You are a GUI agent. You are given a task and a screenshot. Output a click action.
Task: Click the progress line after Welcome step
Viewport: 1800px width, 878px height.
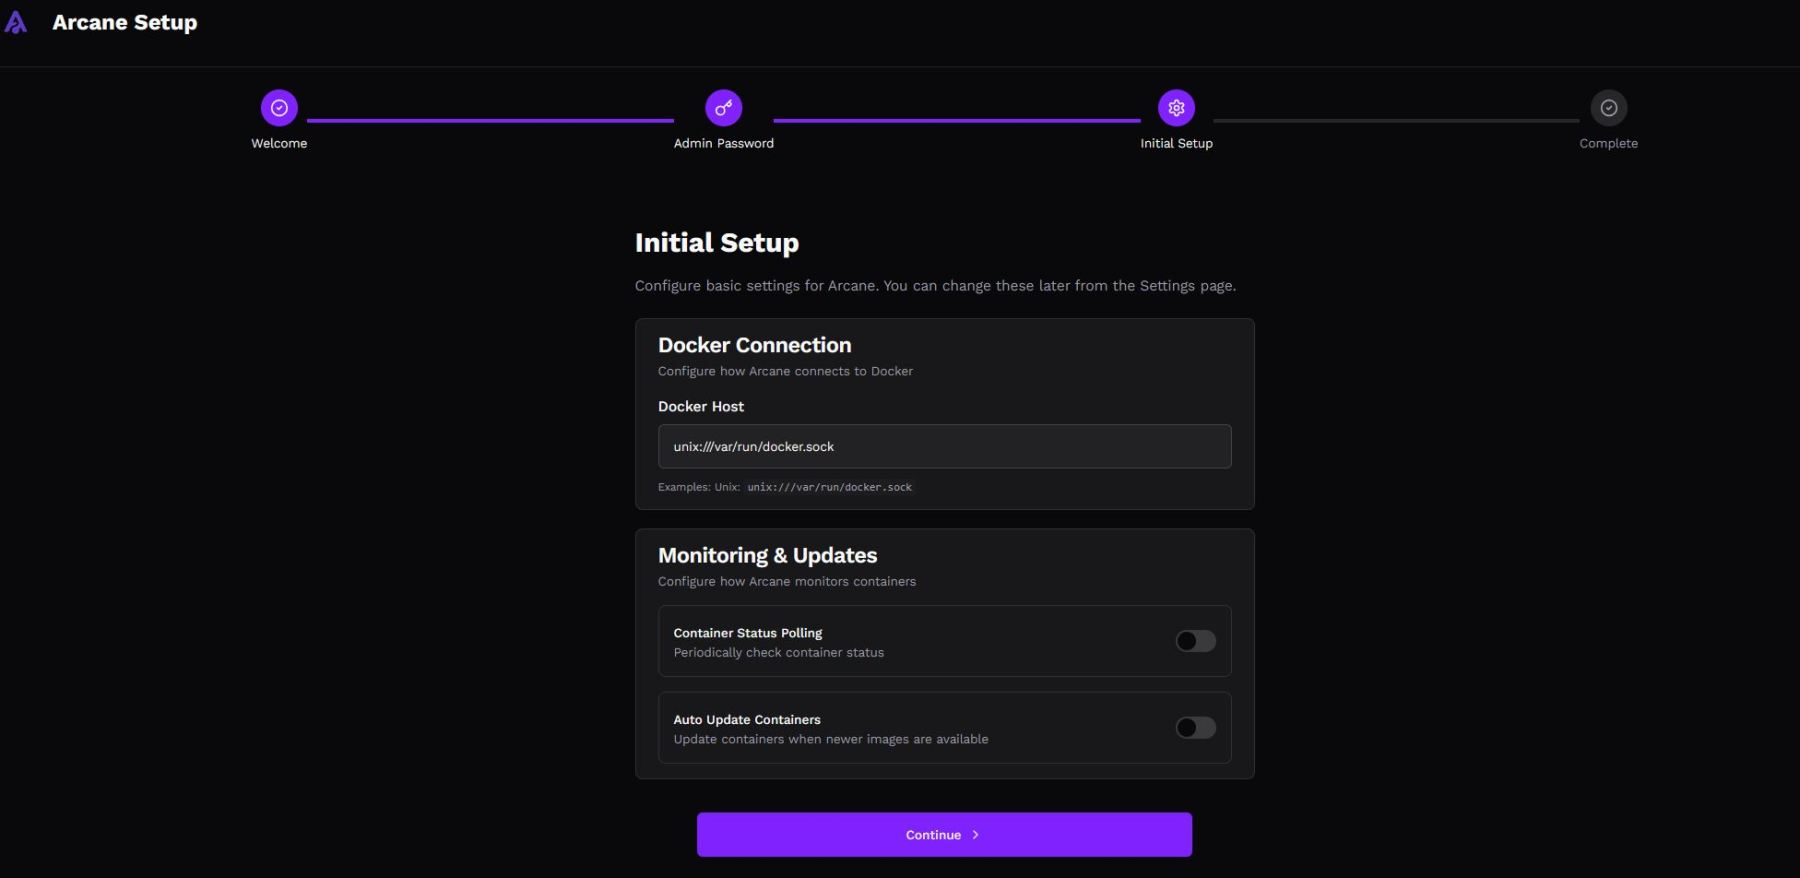click(x=490, y=120)
